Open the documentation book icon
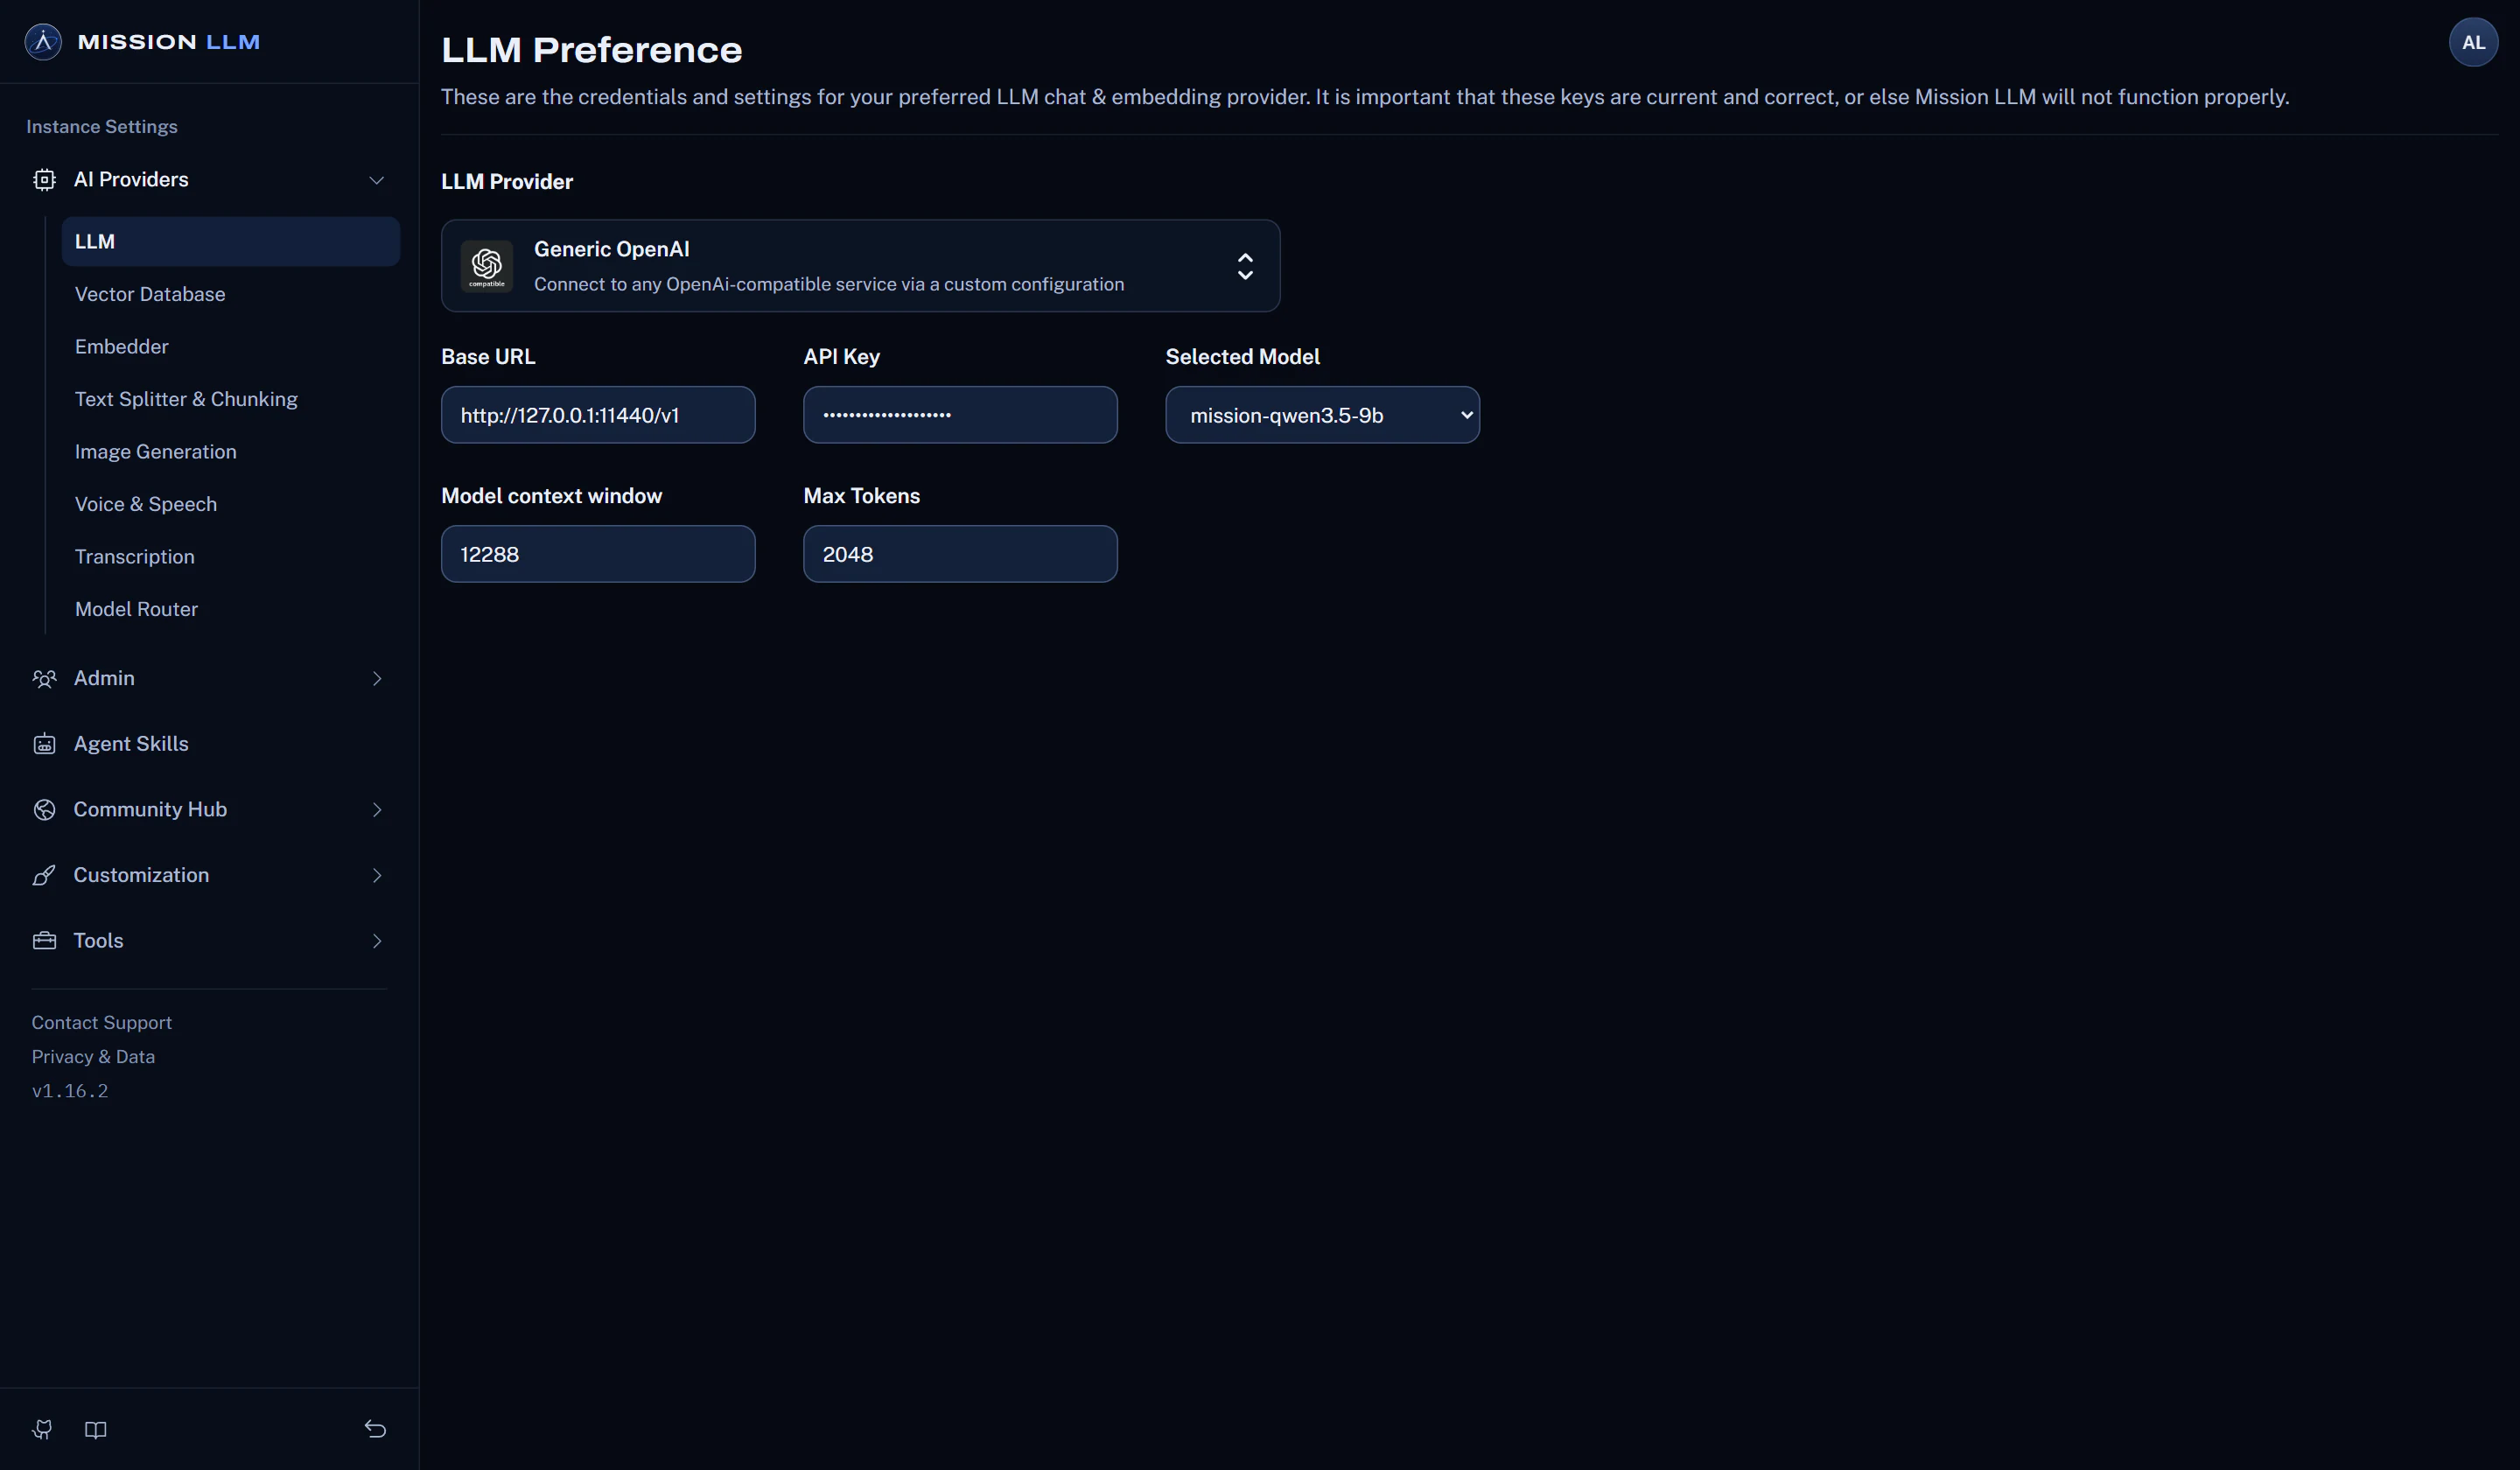 pos(96,1429)
